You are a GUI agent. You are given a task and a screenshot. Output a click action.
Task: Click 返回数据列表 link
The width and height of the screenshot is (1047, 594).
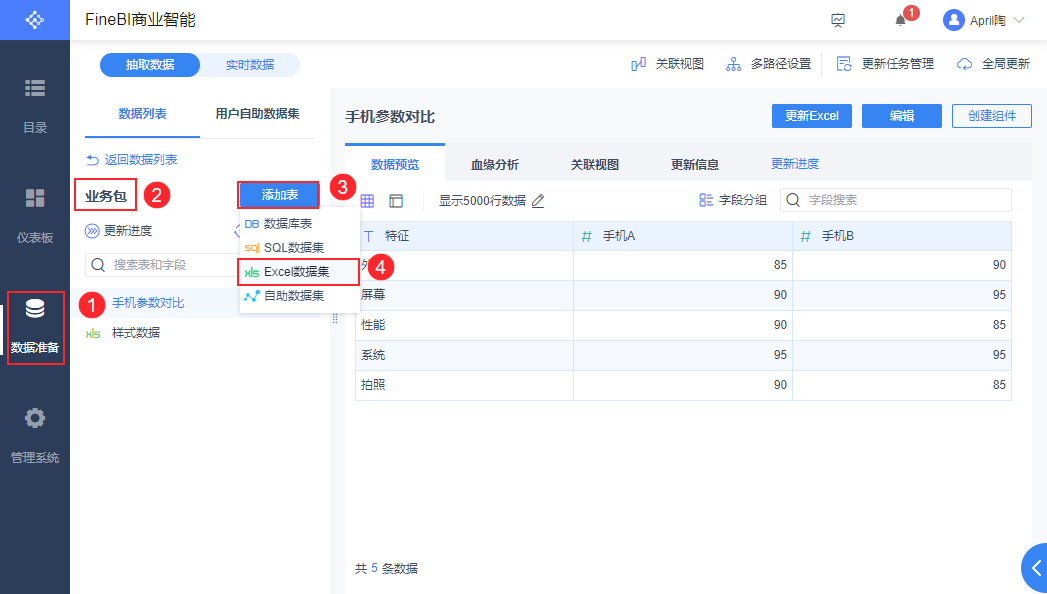tap(132, 160)
